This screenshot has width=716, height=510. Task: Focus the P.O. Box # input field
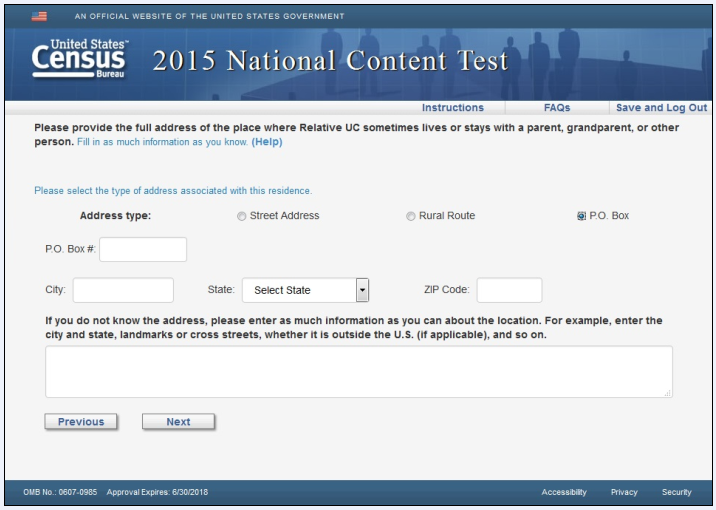143,249
